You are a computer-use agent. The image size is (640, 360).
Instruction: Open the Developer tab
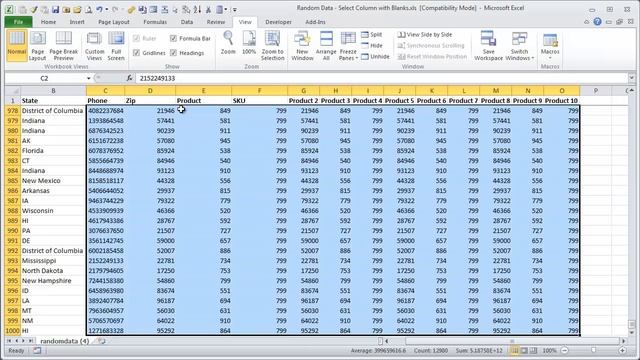tap(278, 22)
